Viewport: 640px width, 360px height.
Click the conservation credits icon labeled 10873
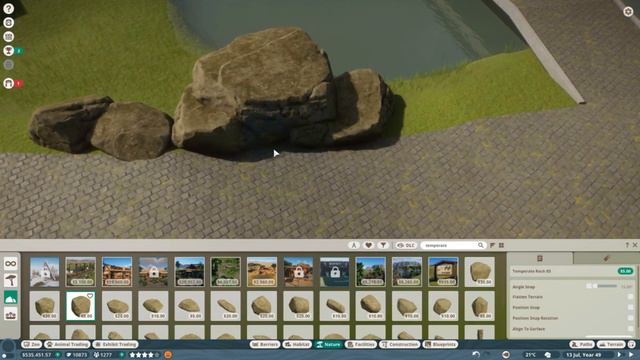point(68,355)
